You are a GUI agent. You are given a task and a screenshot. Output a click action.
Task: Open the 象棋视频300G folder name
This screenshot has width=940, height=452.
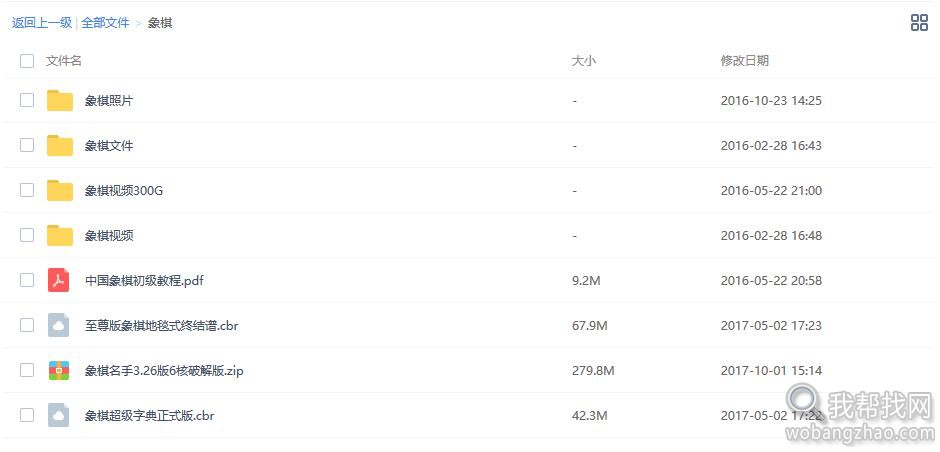click(x=124, y=191)
